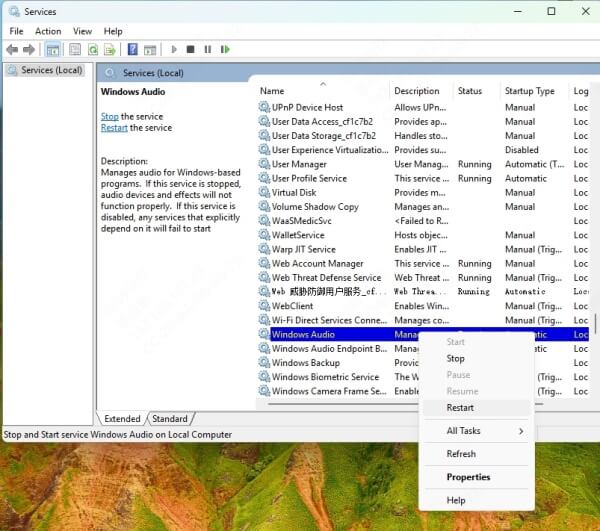The width and height of the screenshot is (600, 531).
Task: Sort by the Name column header
Action: click(x=323, y=91)
